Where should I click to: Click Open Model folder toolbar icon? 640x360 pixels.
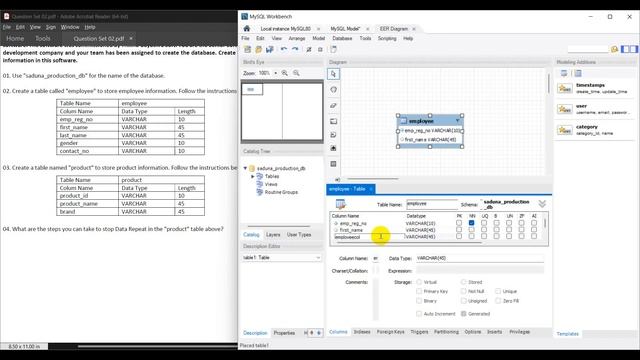point(258,49)
